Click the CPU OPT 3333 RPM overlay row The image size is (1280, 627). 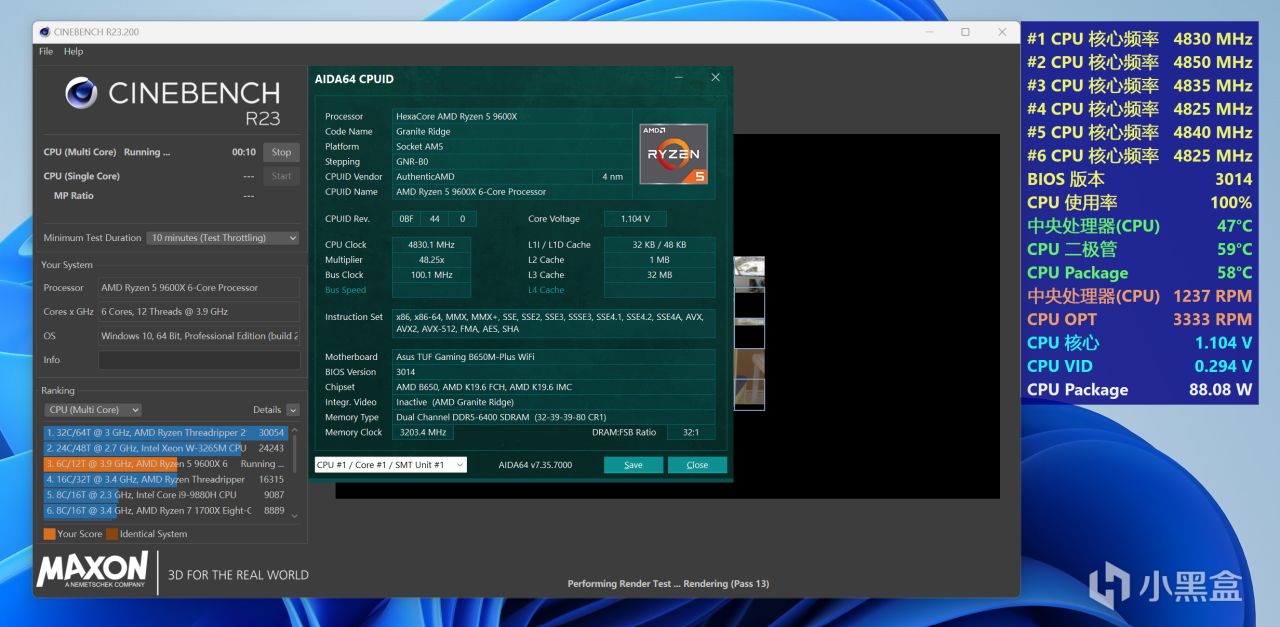(x=1140, y=319)
